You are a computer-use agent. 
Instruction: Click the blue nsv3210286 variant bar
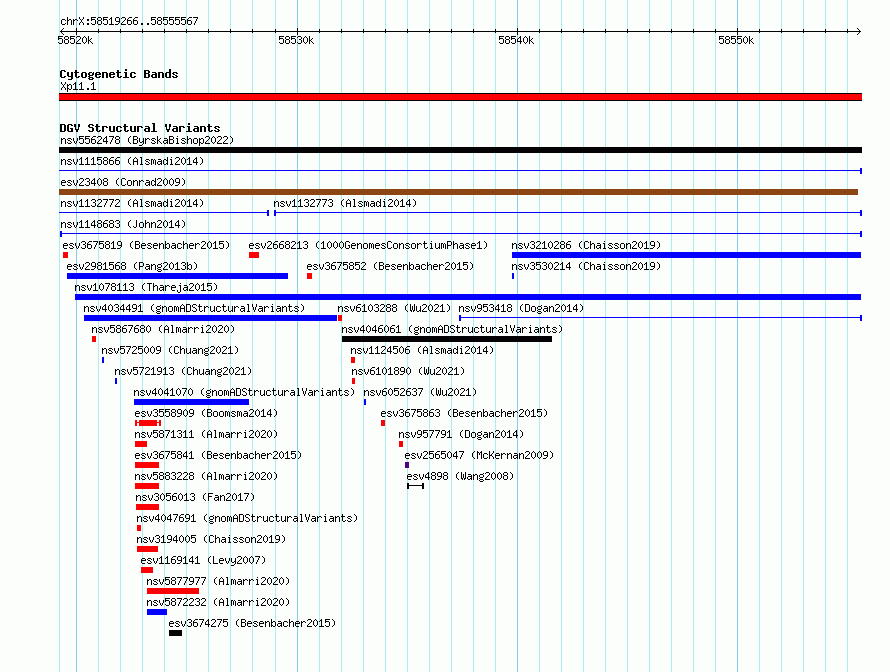pyautogui.click(x=686, y=255)
